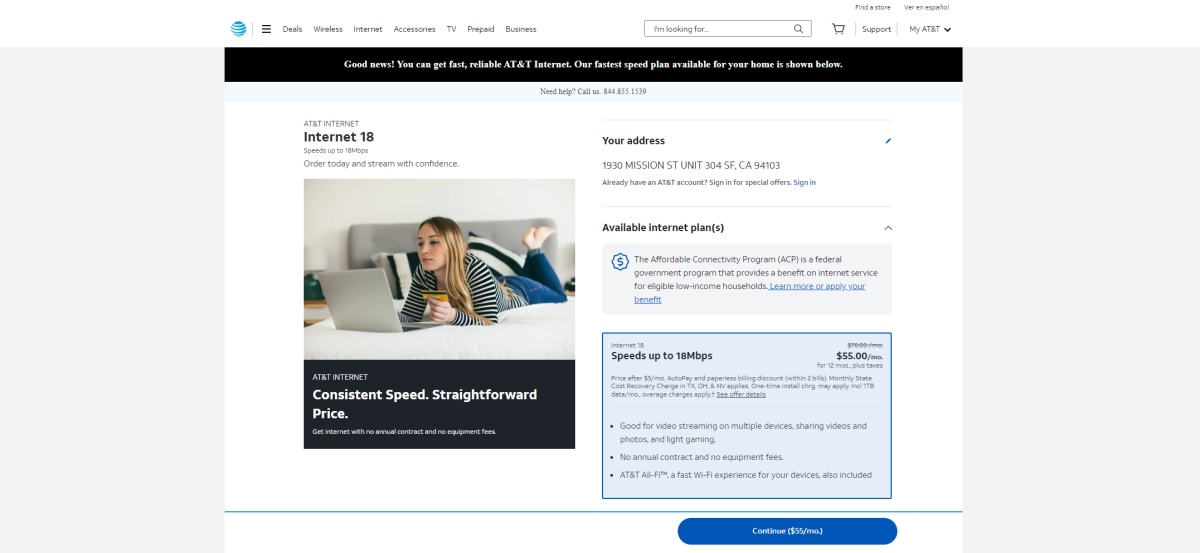
Task: Click Continue ($55/mo.) button
Action: click(x=787, y=531)
